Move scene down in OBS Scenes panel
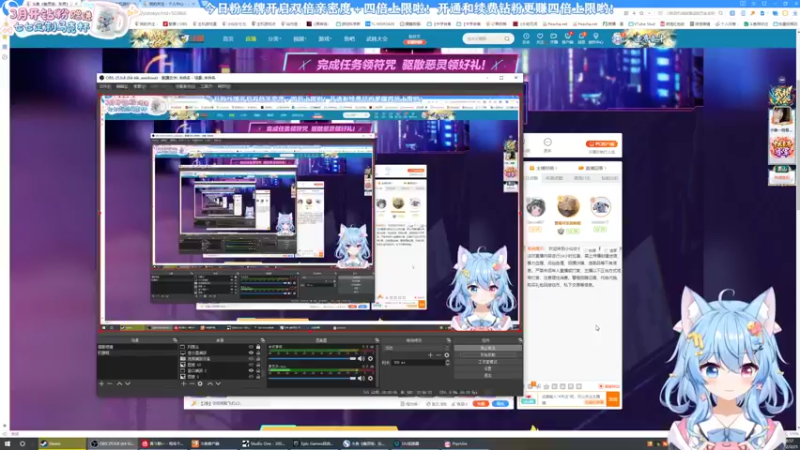This screenshot has height=450, width=800. [x=128, y=384]
